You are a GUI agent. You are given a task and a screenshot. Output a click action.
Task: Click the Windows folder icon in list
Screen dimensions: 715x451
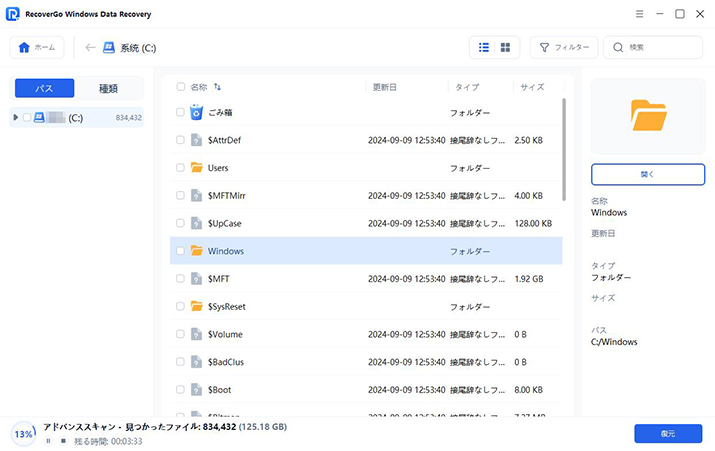[197, 251]
